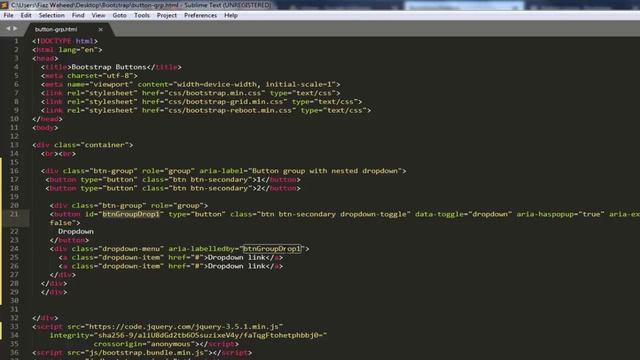
Task: Open the View menu
Action: coord(98,16)
